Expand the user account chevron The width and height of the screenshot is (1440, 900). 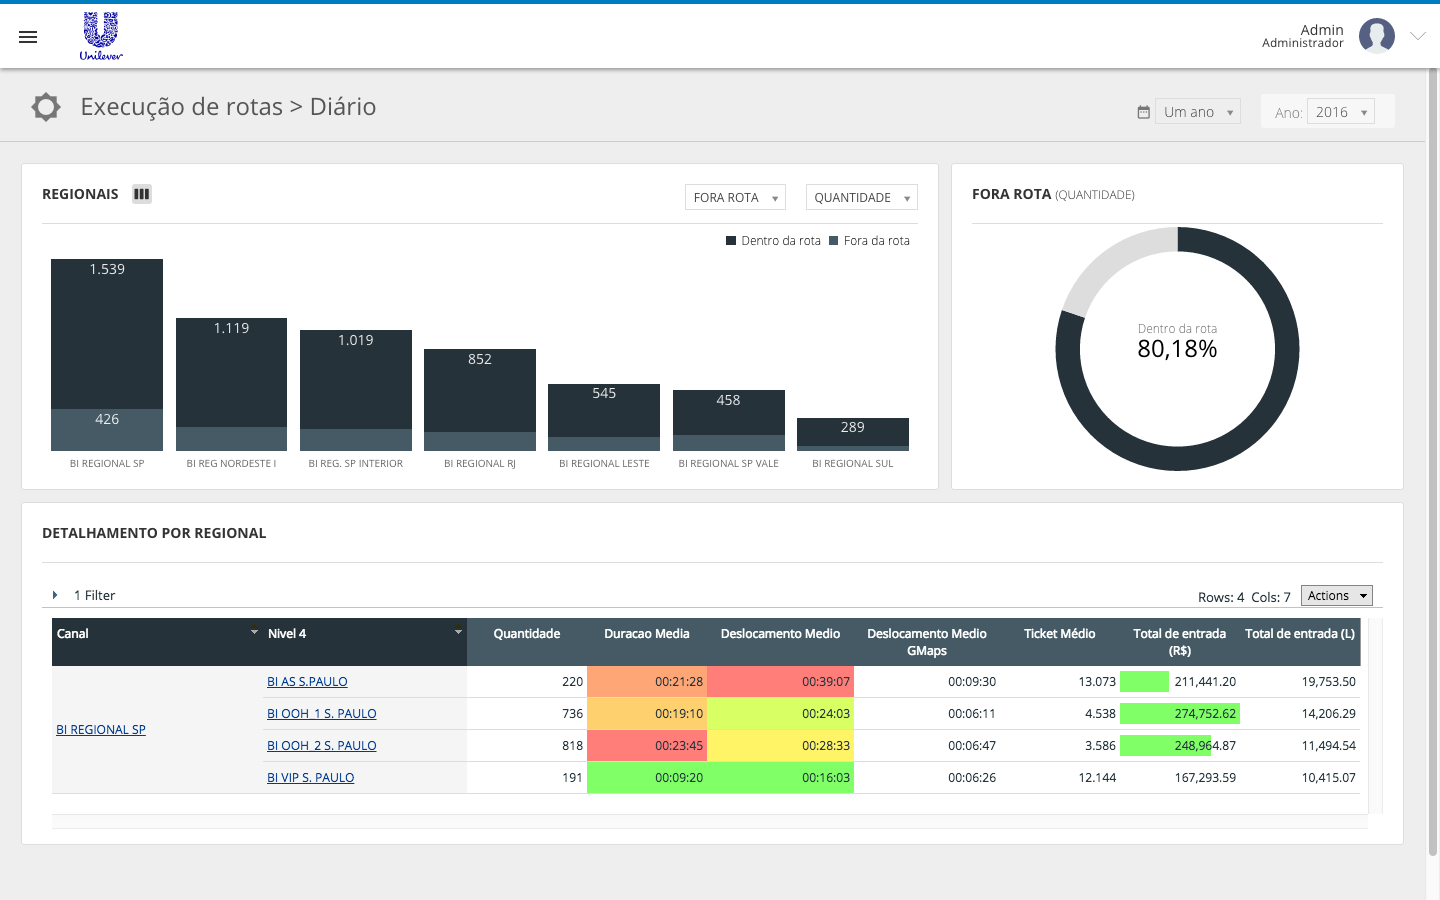tap(1418, 36)
